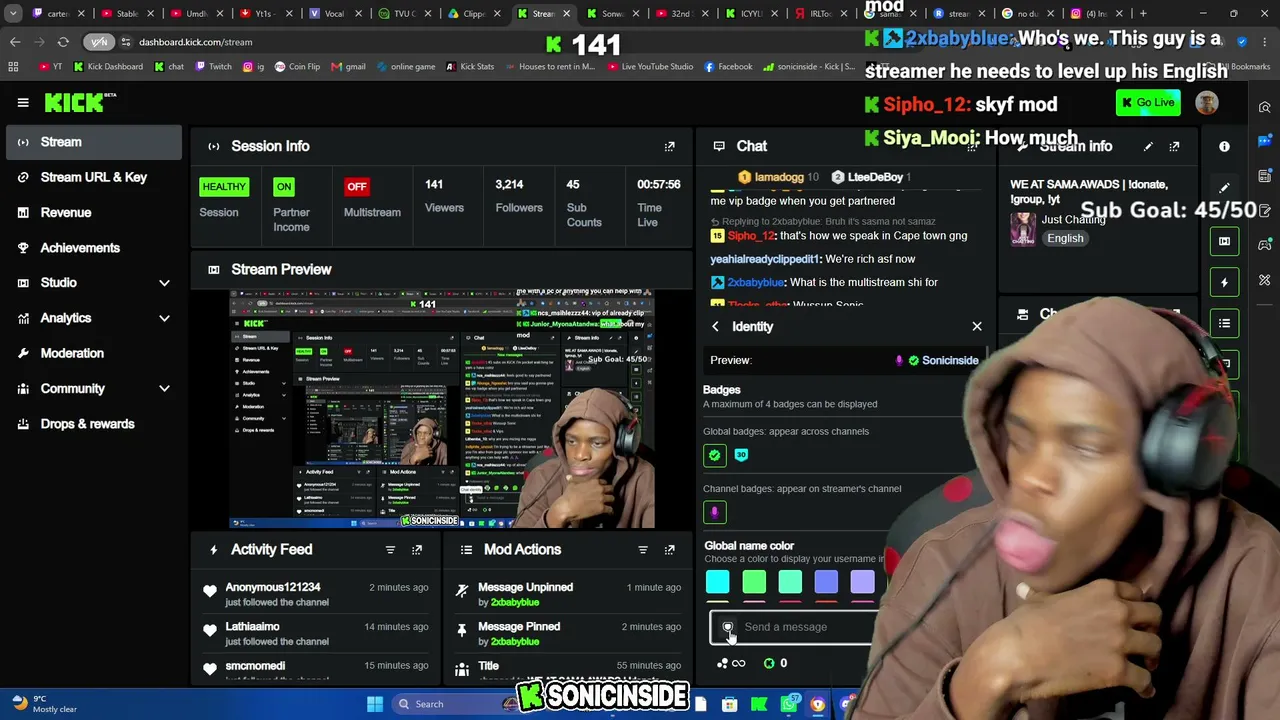This screenshot has height=720, width=1280.
Task: Edit stream info with the pencil icon
Action: click(x=1148, y=146)
